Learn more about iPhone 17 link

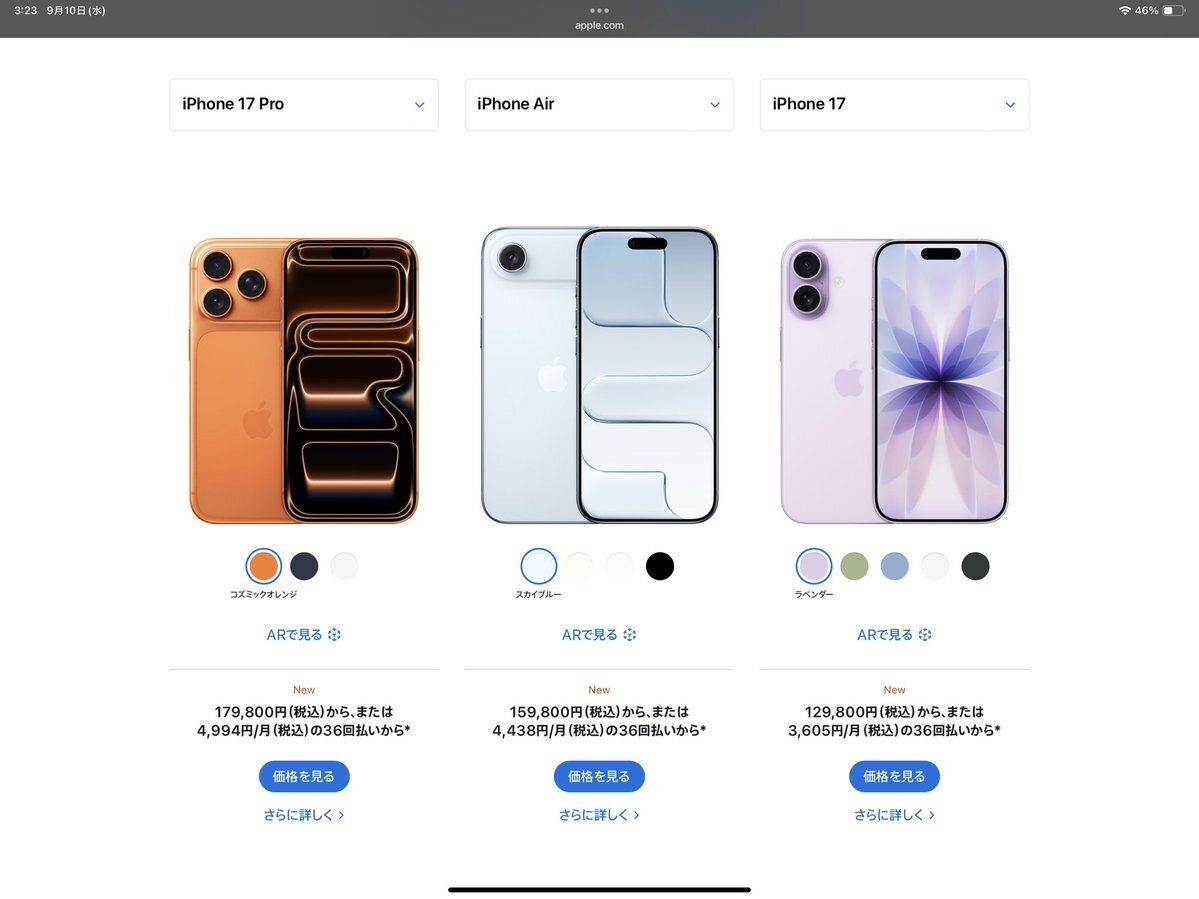click(x=894, y=816)
